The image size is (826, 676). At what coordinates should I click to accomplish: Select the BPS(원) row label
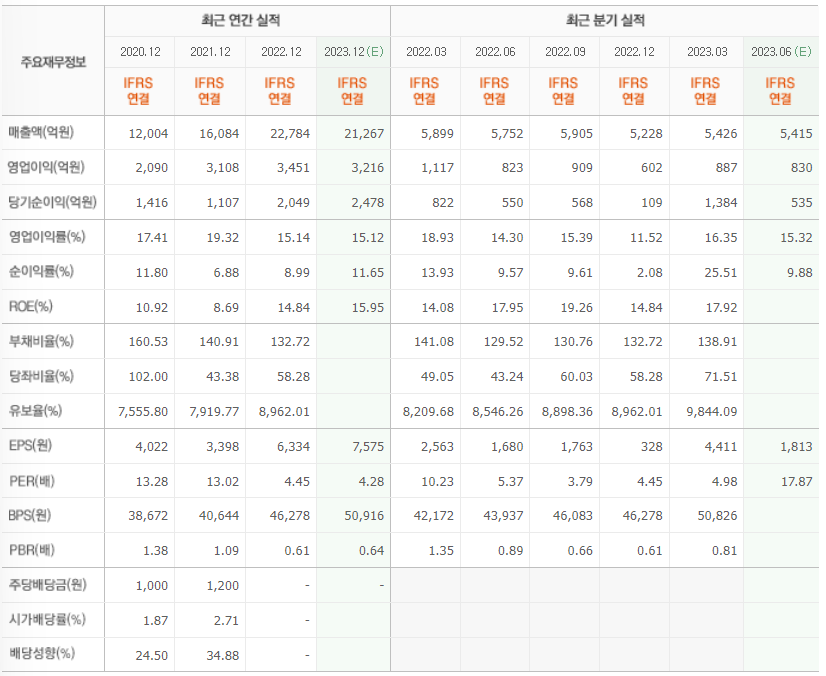click(x=30, y=515)
